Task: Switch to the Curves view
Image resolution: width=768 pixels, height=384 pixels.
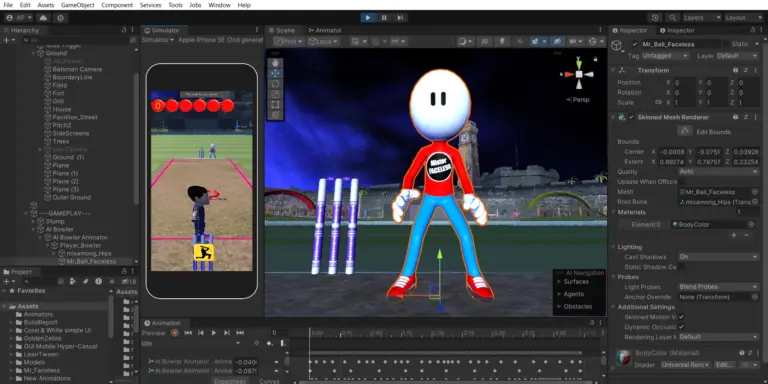Action: pos(269,381)
